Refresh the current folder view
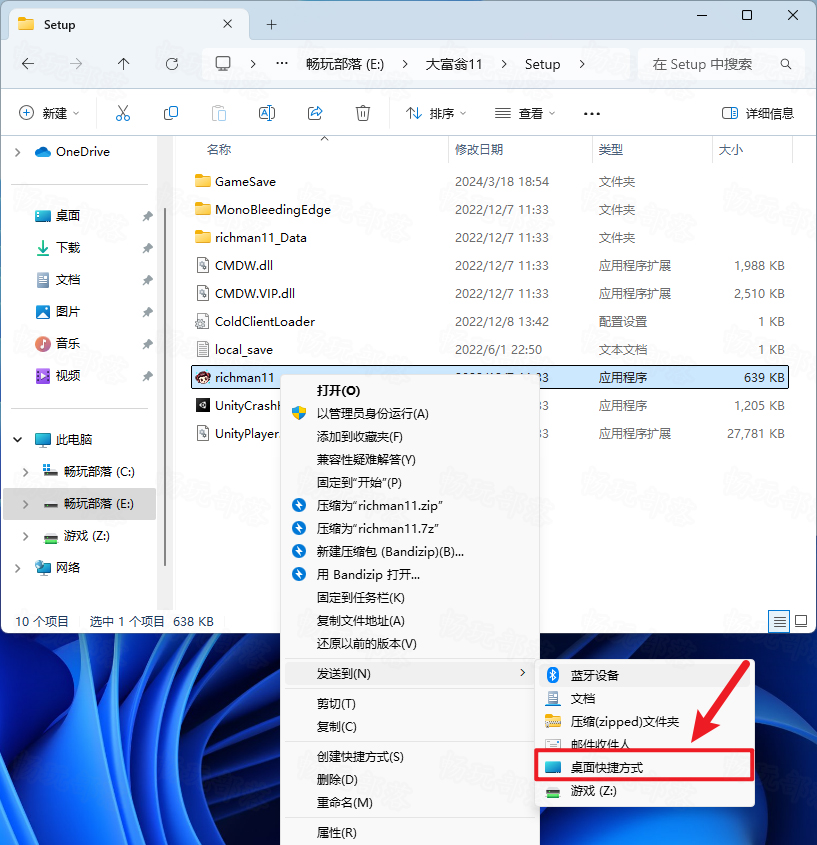This screenshot has width=817, height=845. click(172, 64)
